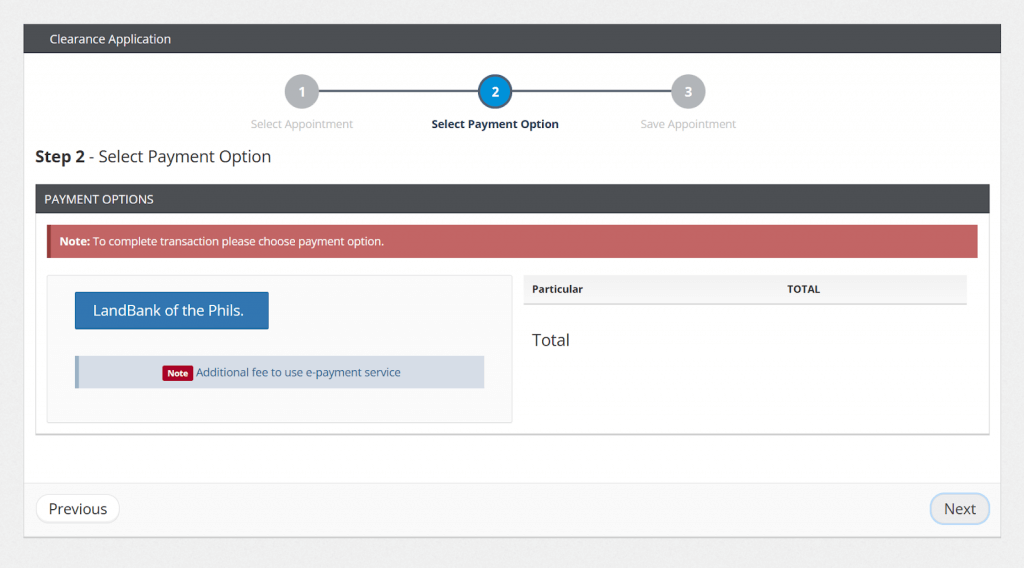Go to the Save Appointment step label
The width and height of the screenshot is (1024, 568).
[x=688, y=124]
